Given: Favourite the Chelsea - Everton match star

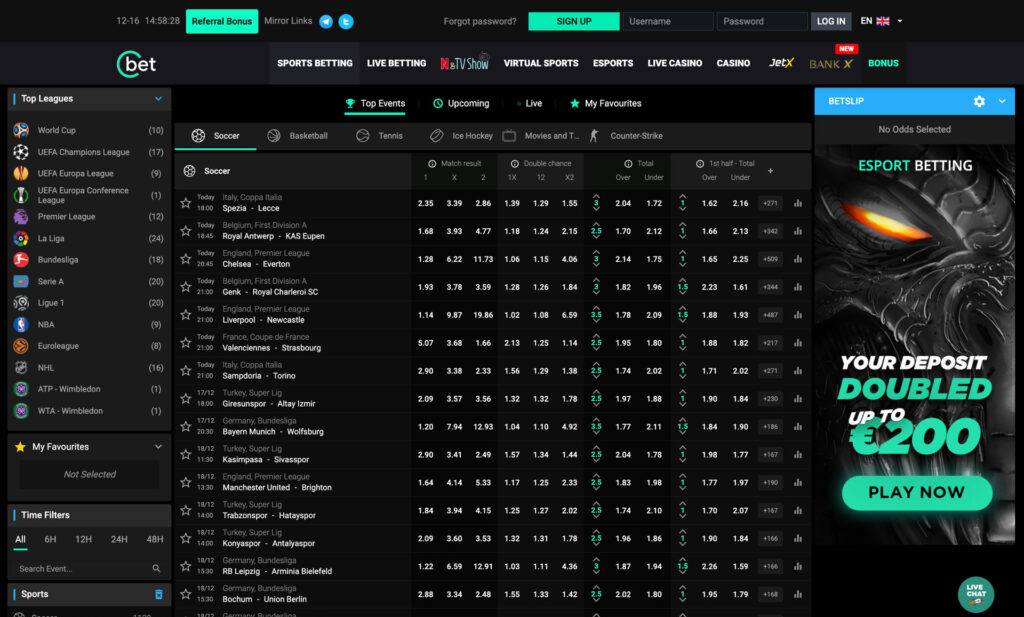Looking at the screenshot, I should click(x=185, y=259).
